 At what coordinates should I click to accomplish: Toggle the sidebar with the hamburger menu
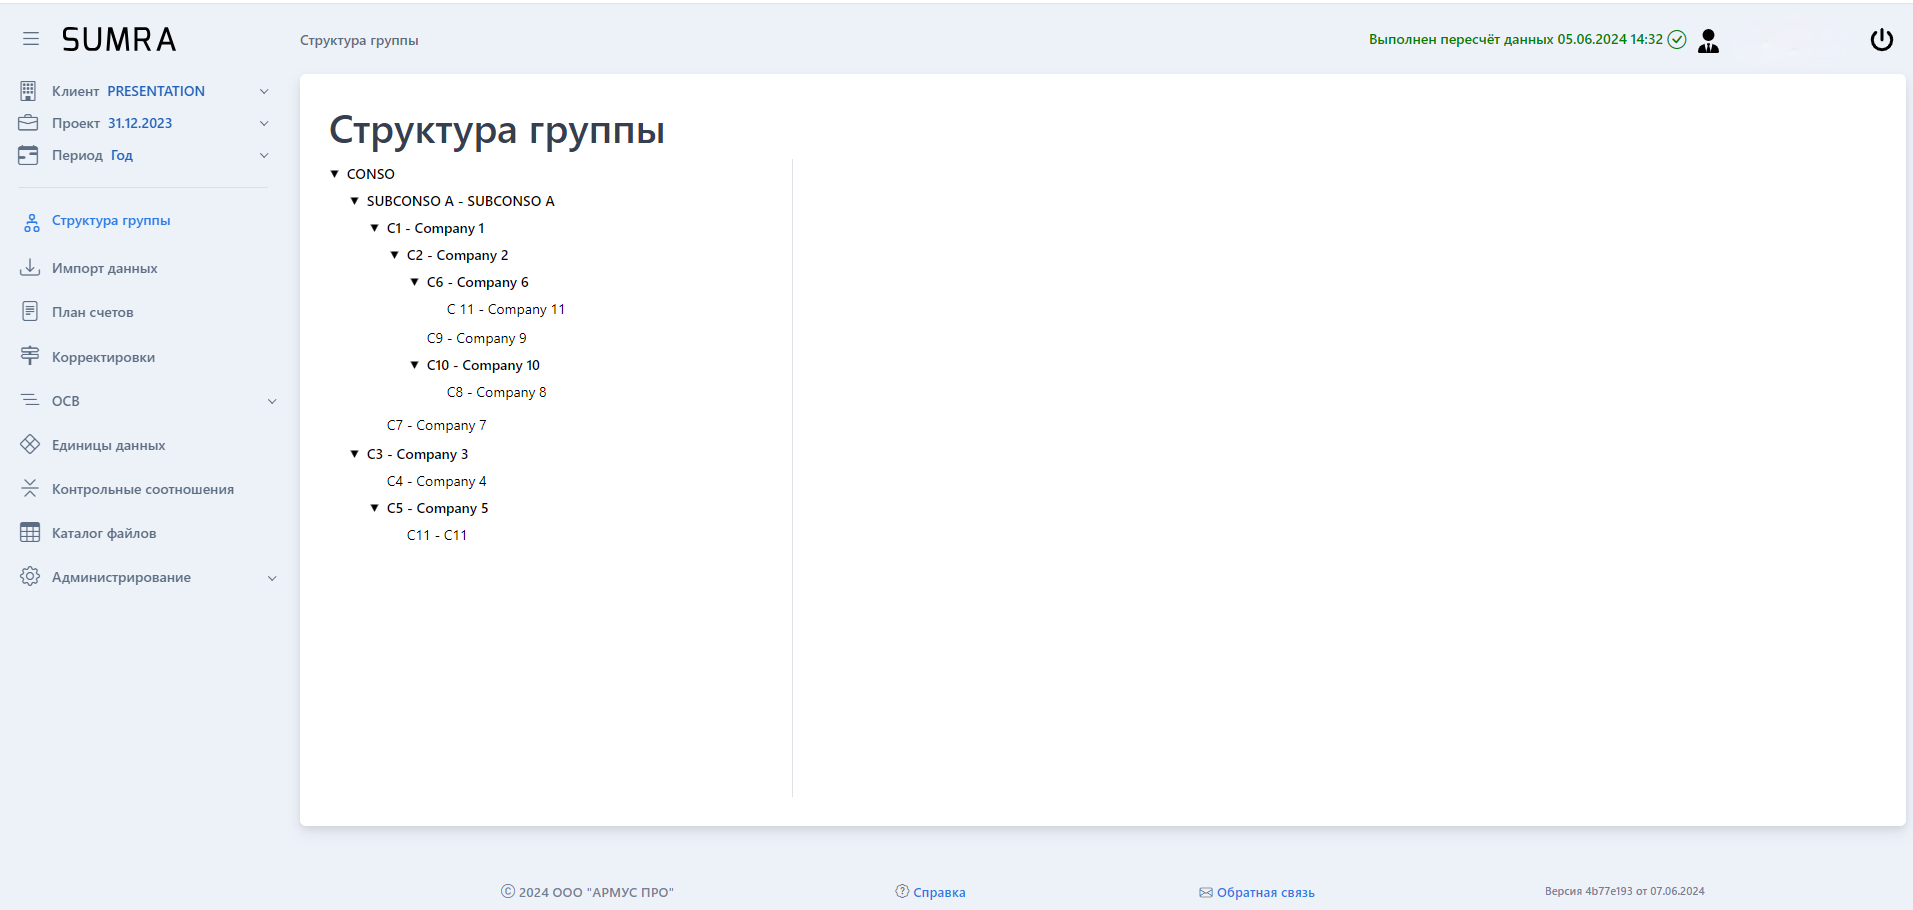[30, 38]
